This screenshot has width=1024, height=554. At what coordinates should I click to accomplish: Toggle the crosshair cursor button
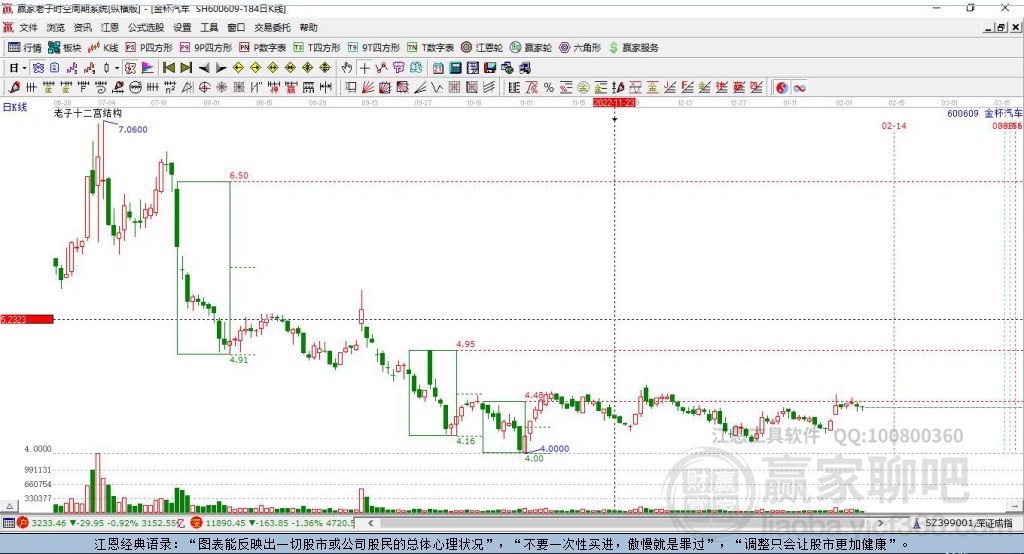pos(364,68)
